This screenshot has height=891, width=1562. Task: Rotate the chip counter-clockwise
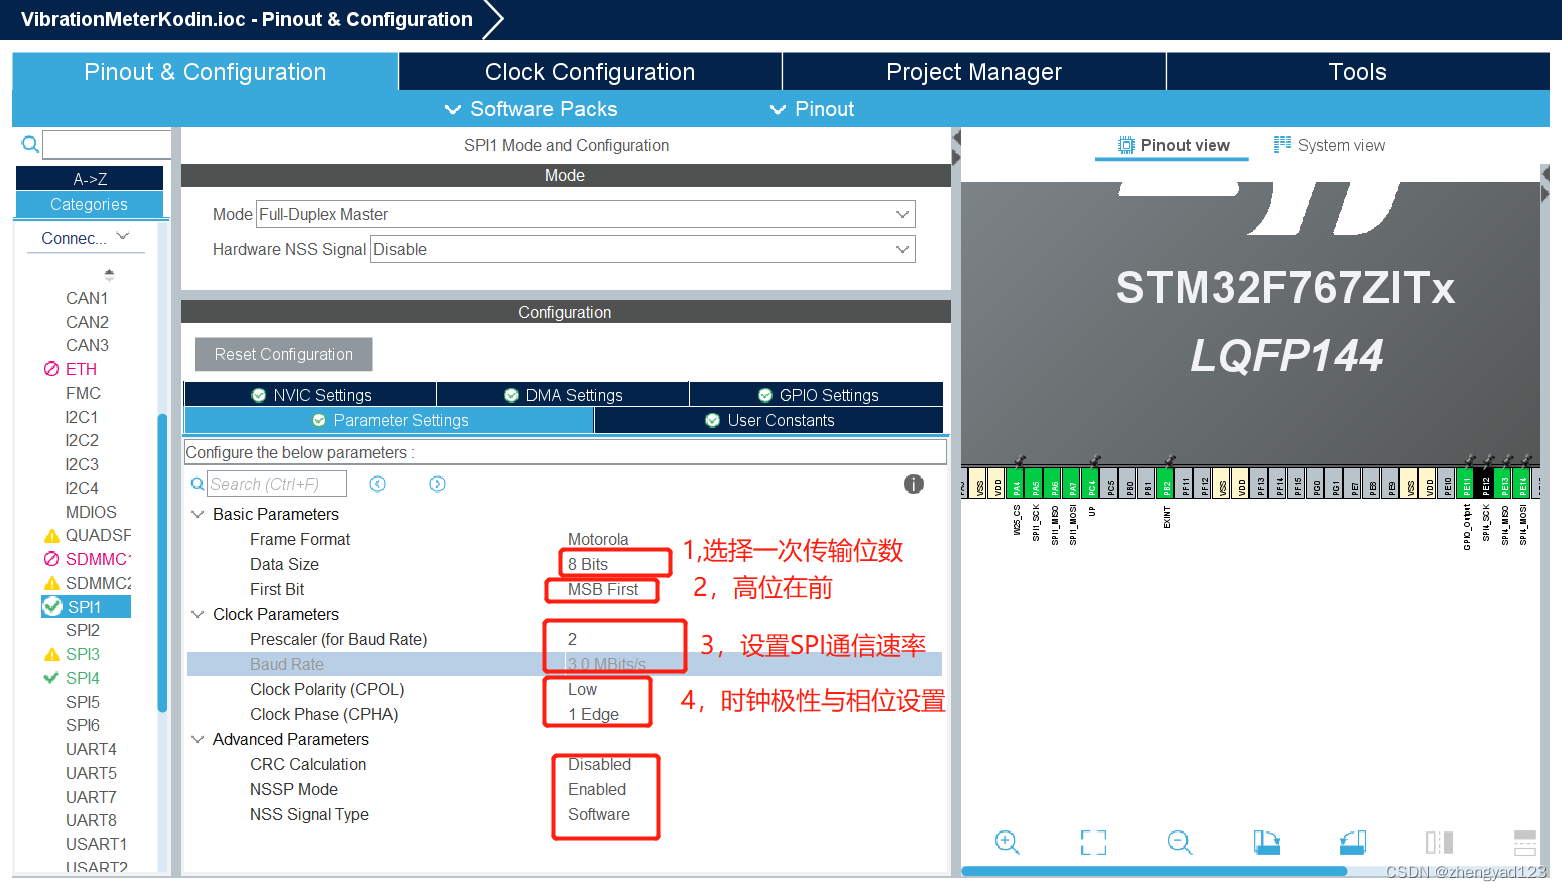[1353, 842]
